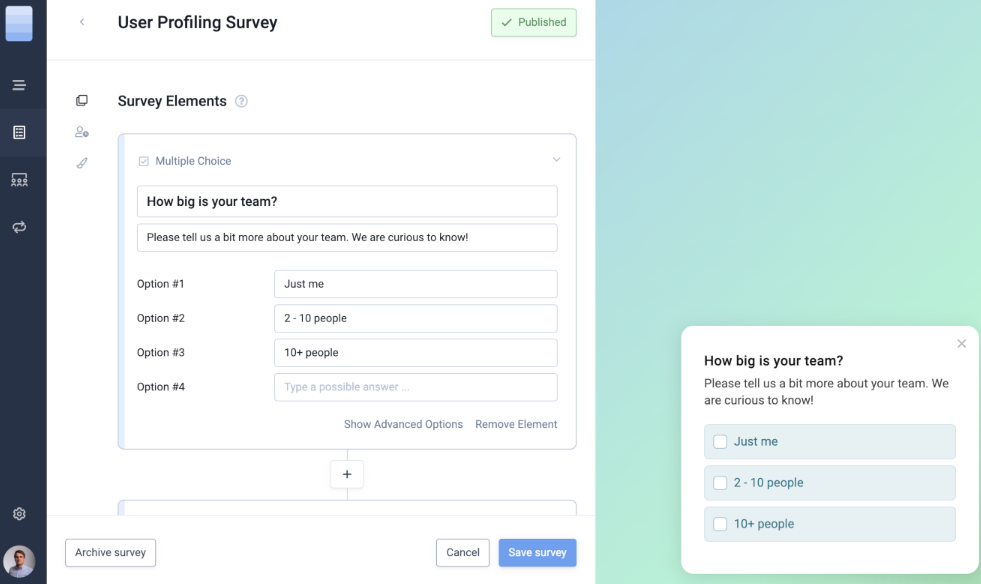Show Advanced Options for the question
981x584 pixels.
403,424
